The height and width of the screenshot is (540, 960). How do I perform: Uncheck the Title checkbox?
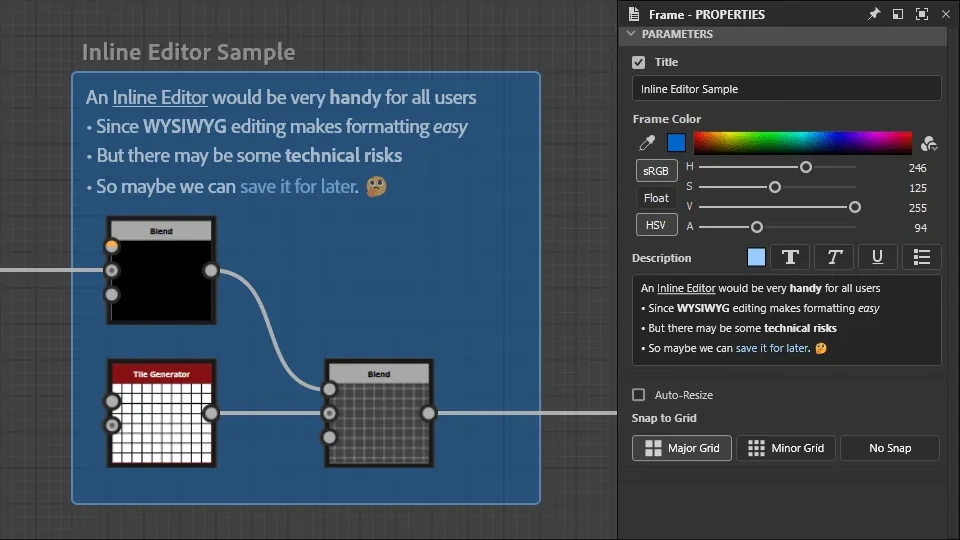point(639,62)
